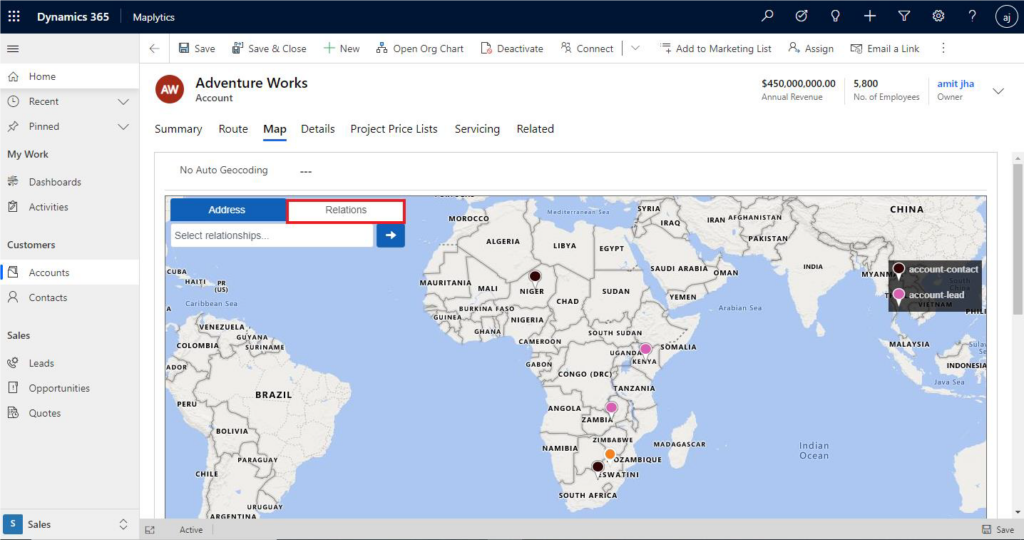
Task: Open the app launcher waffle icon
Action: pos(14,16)
